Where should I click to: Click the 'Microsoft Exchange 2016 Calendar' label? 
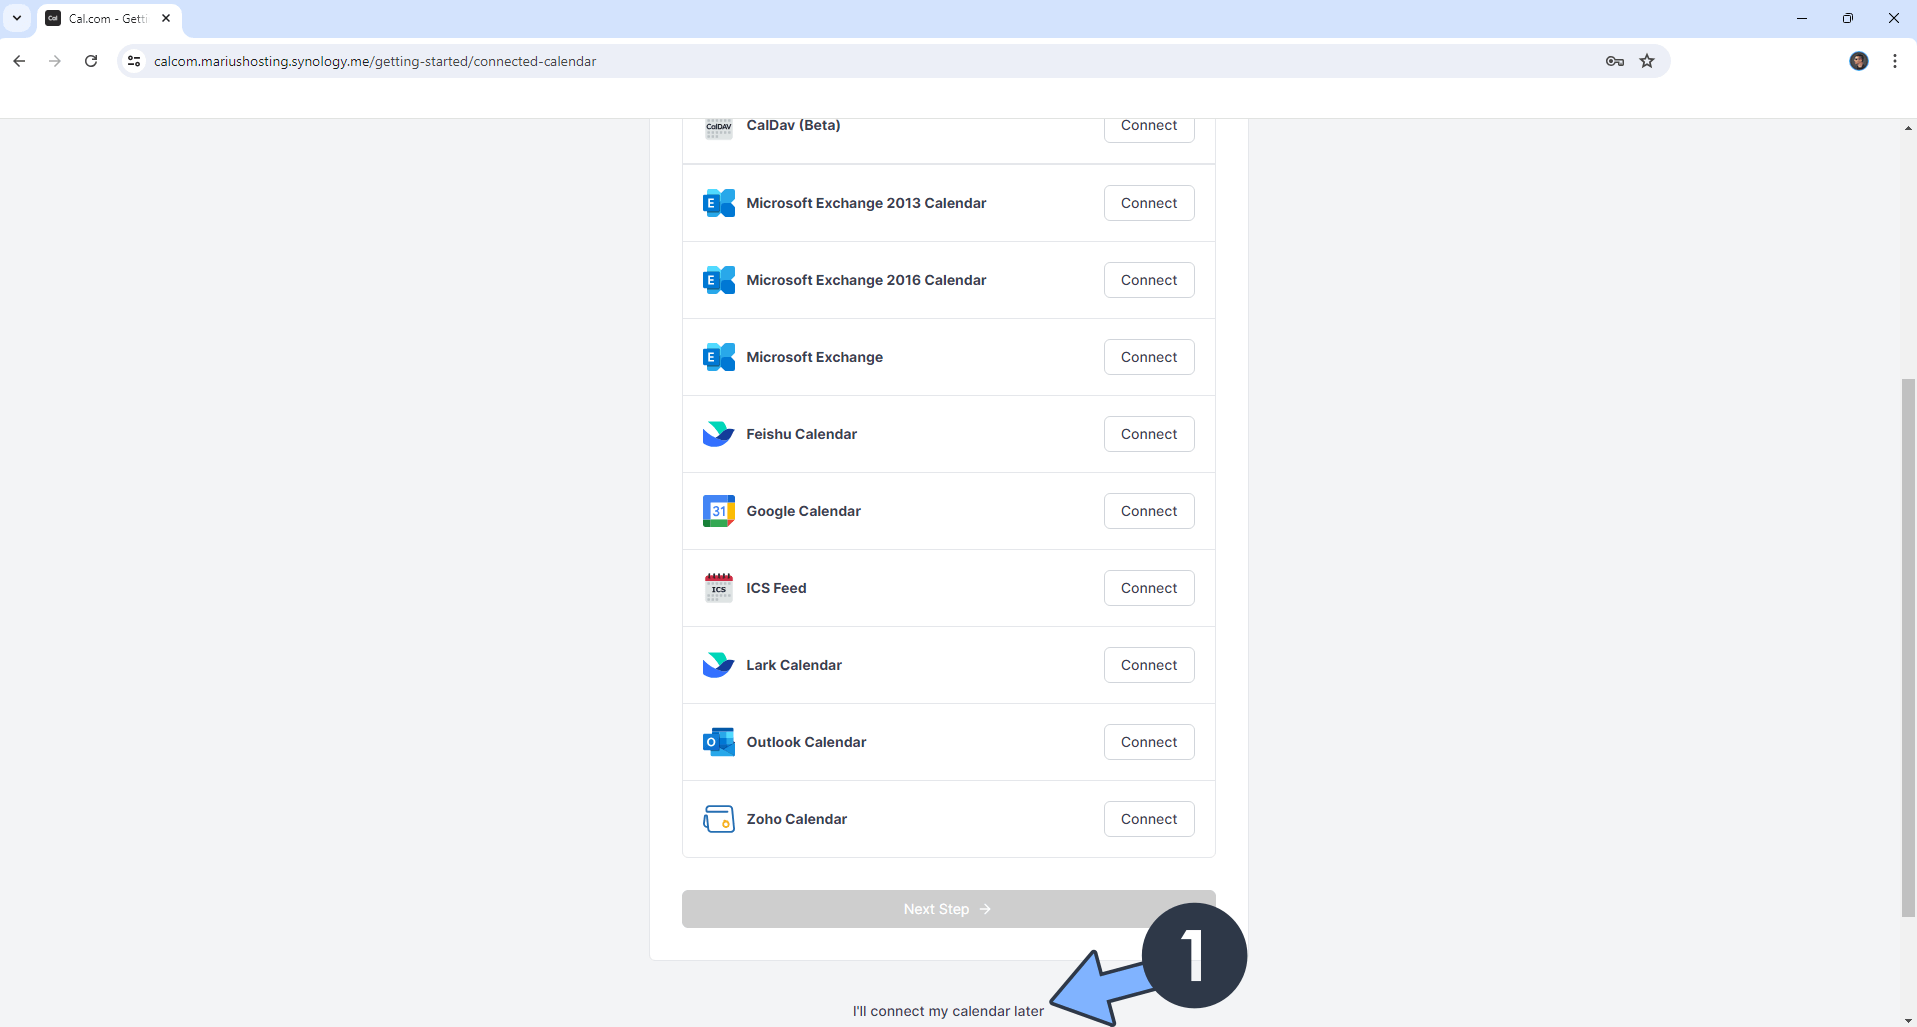click(x=866, y=280)
